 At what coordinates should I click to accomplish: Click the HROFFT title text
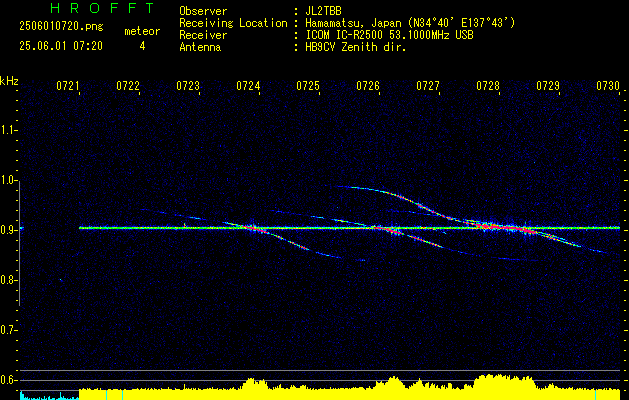coord(102,8)
